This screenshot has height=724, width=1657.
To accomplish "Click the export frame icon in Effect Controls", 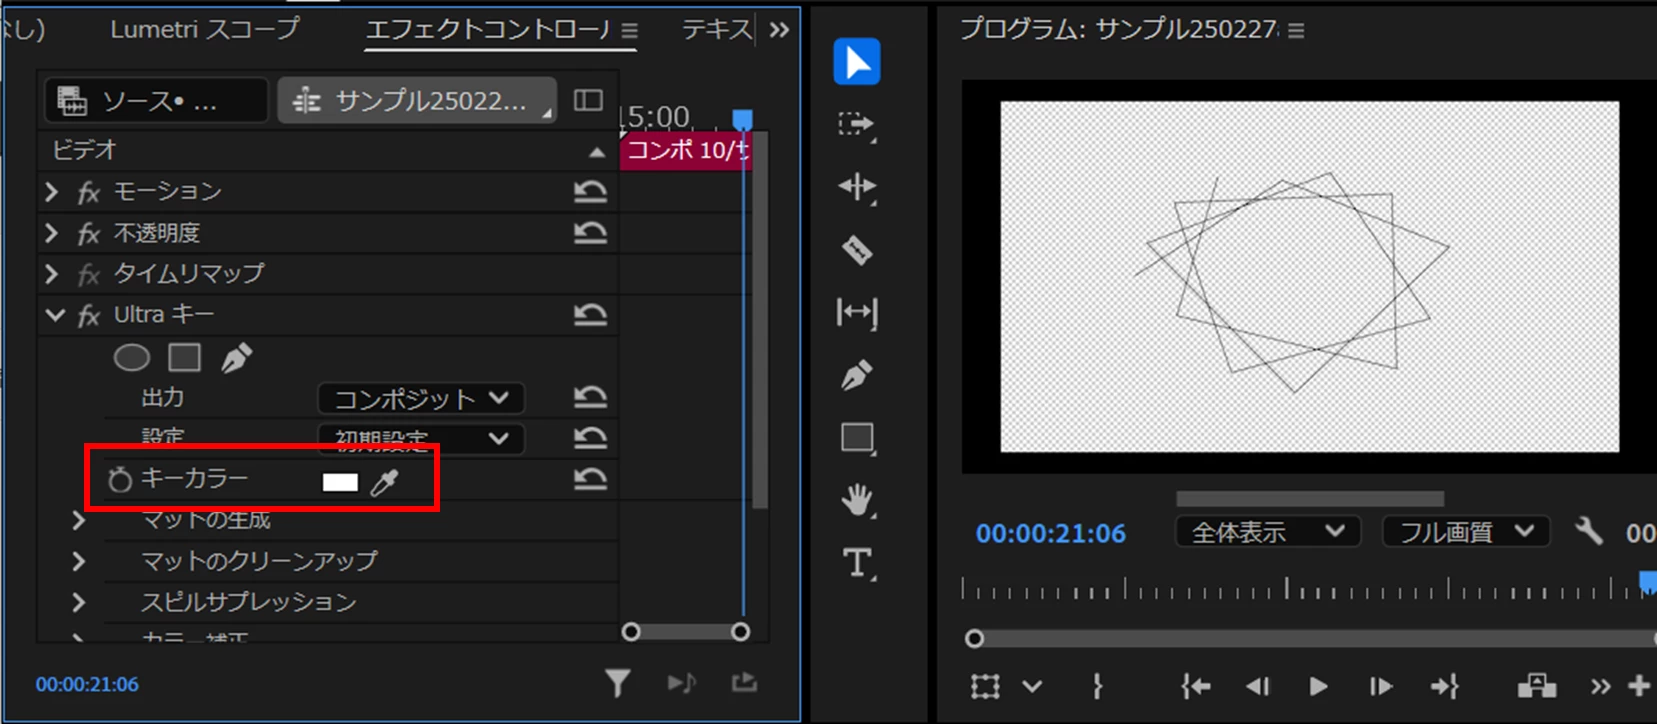I will pos(744,683).
